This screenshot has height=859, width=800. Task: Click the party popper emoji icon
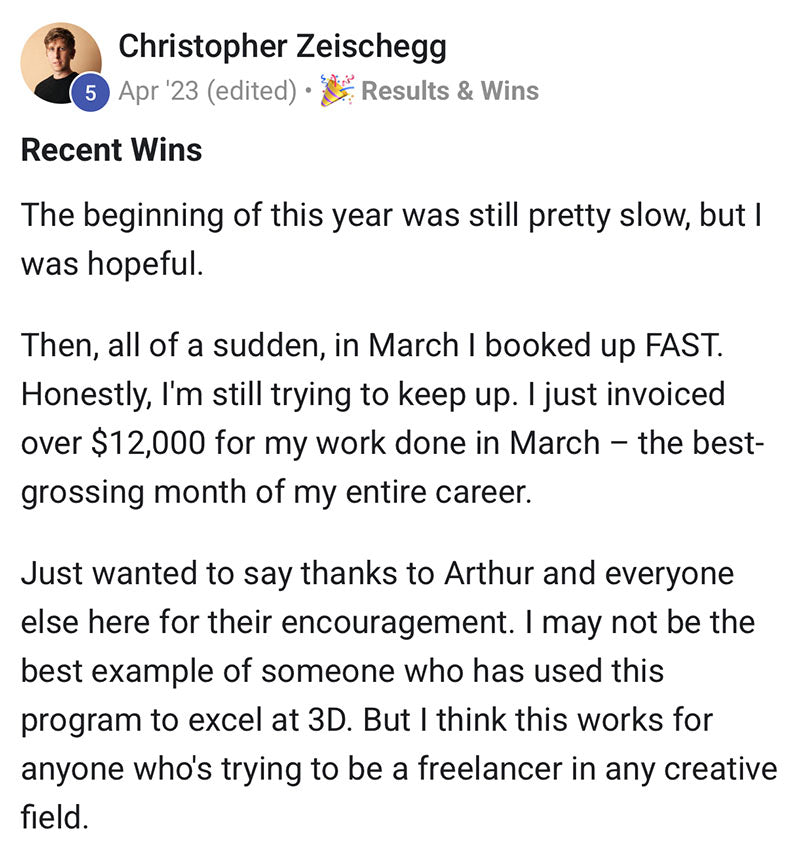(x=337, y=90)
